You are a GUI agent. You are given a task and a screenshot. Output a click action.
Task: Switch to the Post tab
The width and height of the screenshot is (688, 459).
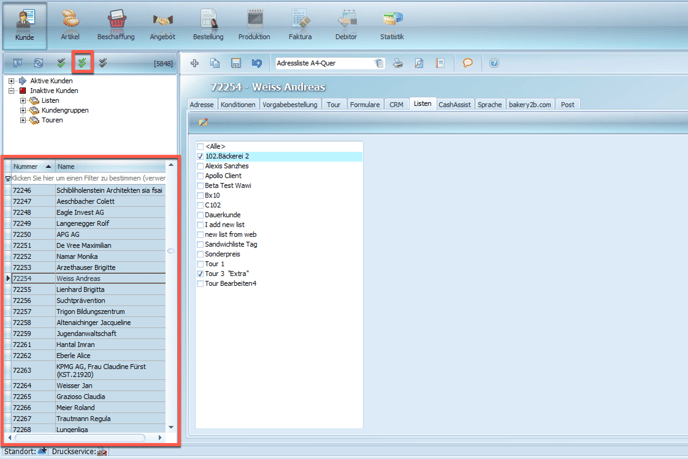(x=567, y=104)
